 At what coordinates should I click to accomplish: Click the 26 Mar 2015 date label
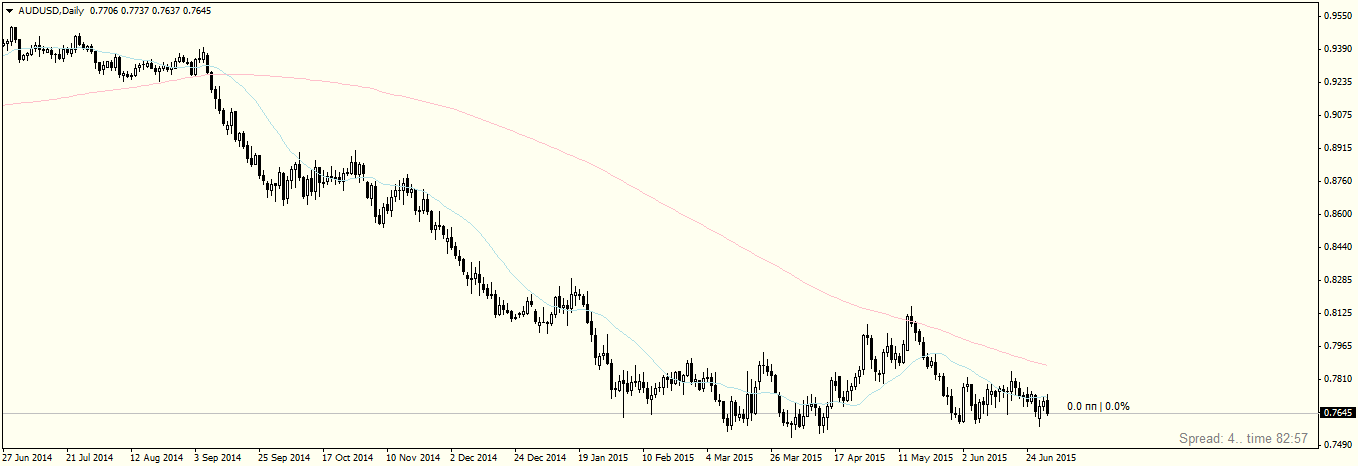click(x=796, y=458)
